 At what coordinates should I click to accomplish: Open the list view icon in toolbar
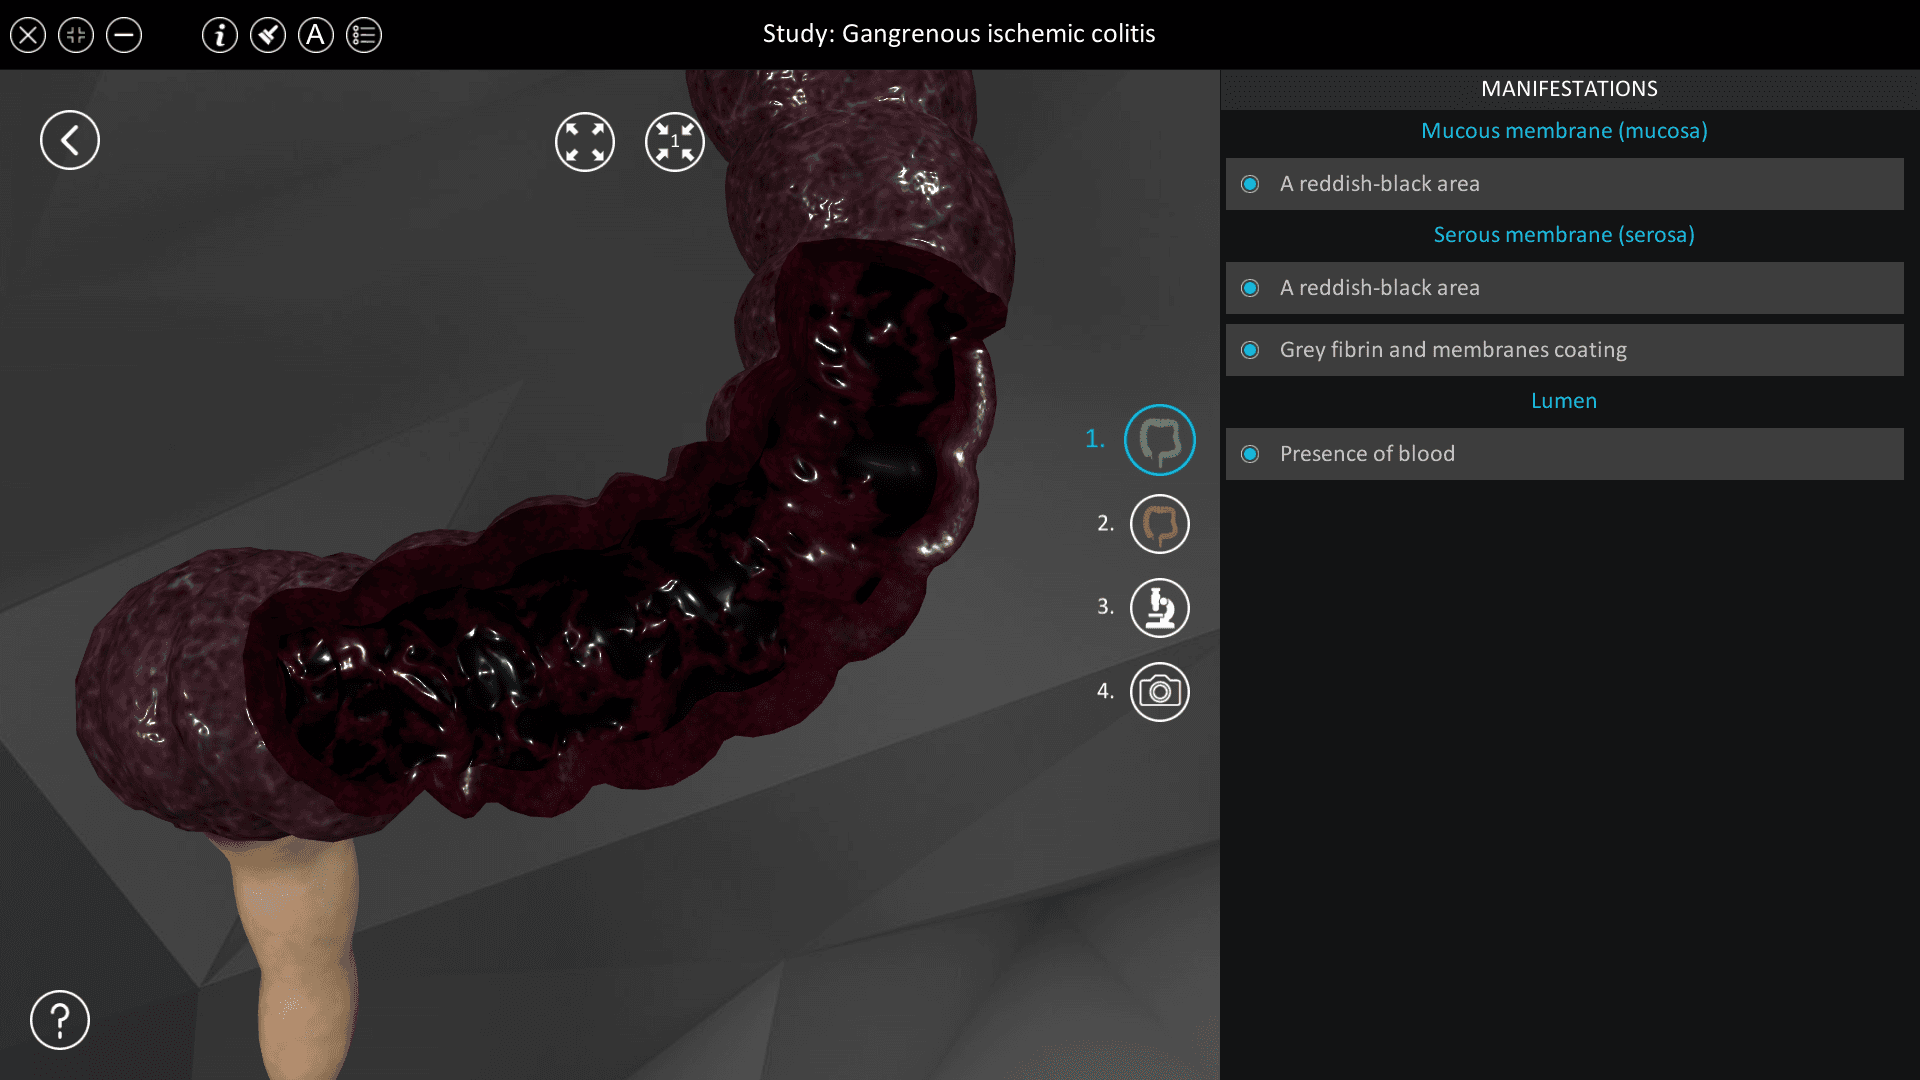(x=364, y=36)
